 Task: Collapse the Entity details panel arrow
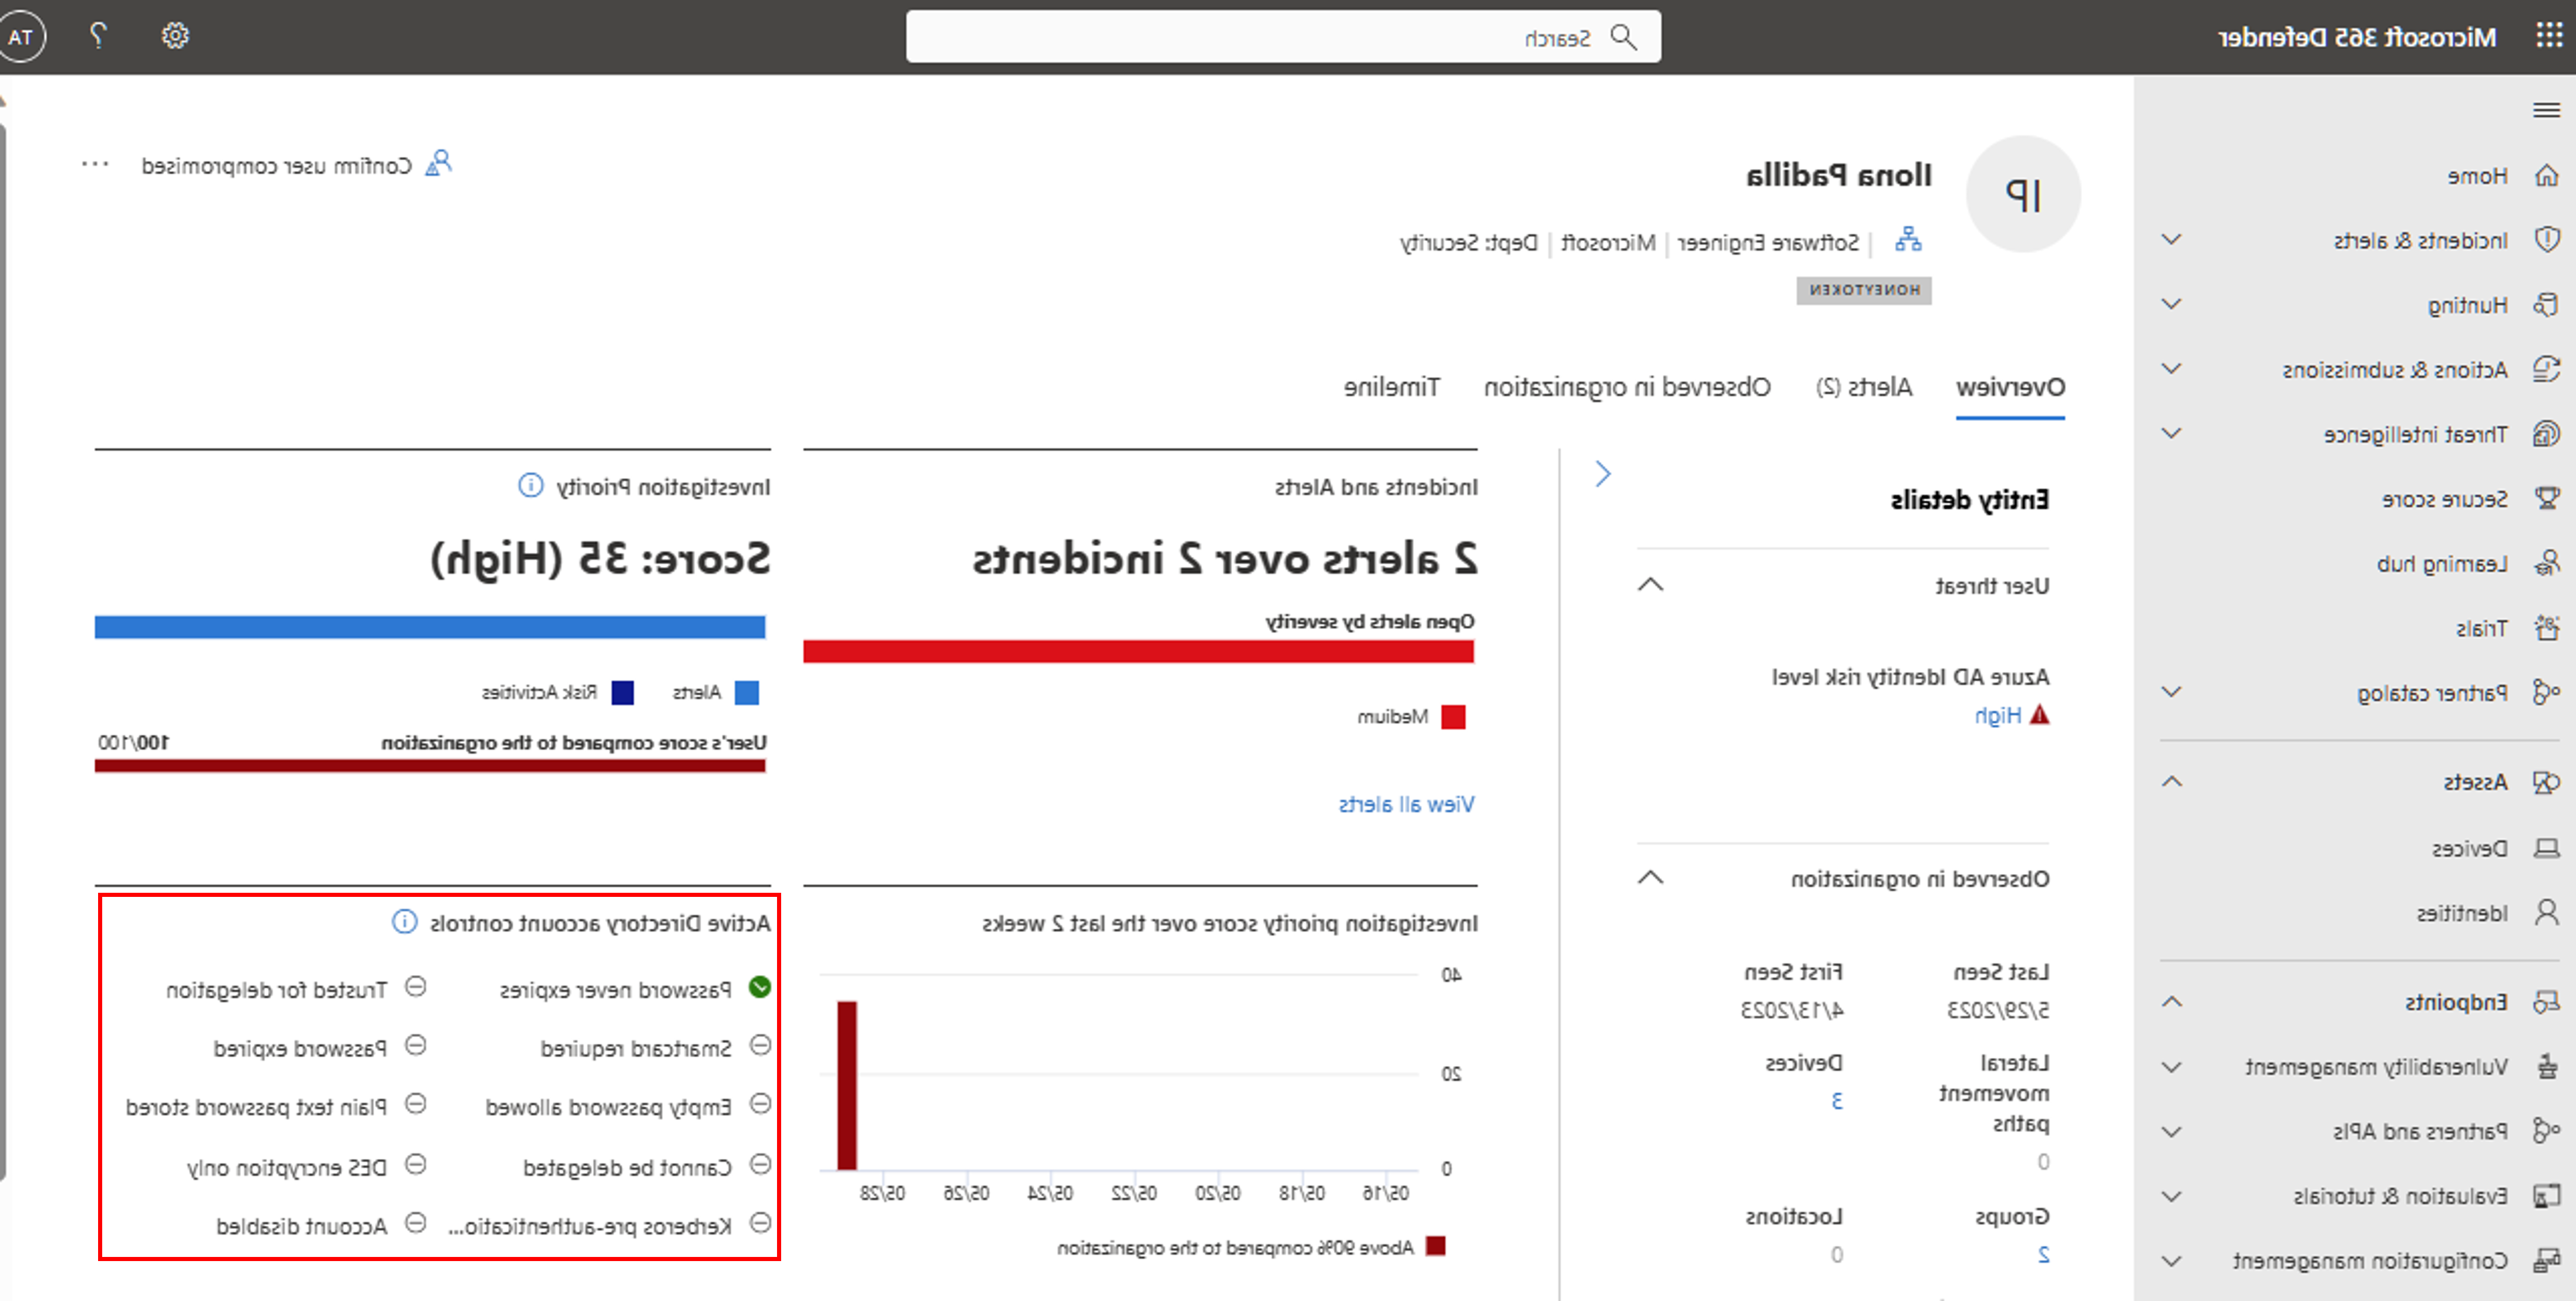click(x=1603, y=474)
